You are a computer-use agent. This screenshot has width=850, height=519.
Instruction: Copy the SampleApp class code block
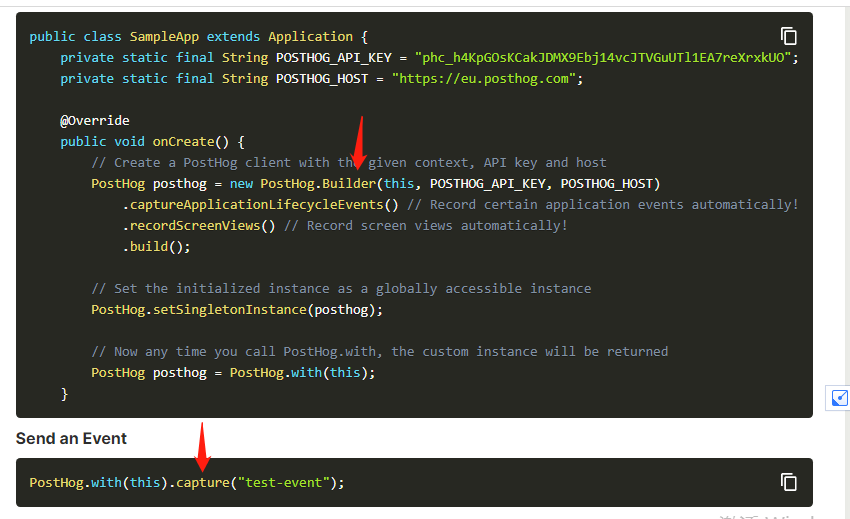pyautogui.click(x=789, y=36)
